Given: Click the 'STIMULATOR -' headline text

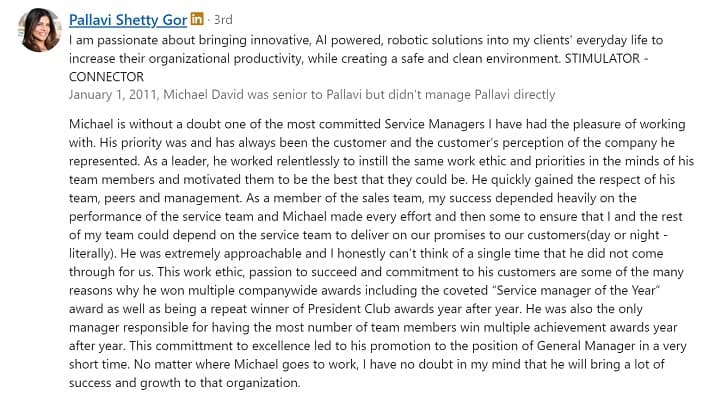Looking at the screenshot, I should [606, 58].
